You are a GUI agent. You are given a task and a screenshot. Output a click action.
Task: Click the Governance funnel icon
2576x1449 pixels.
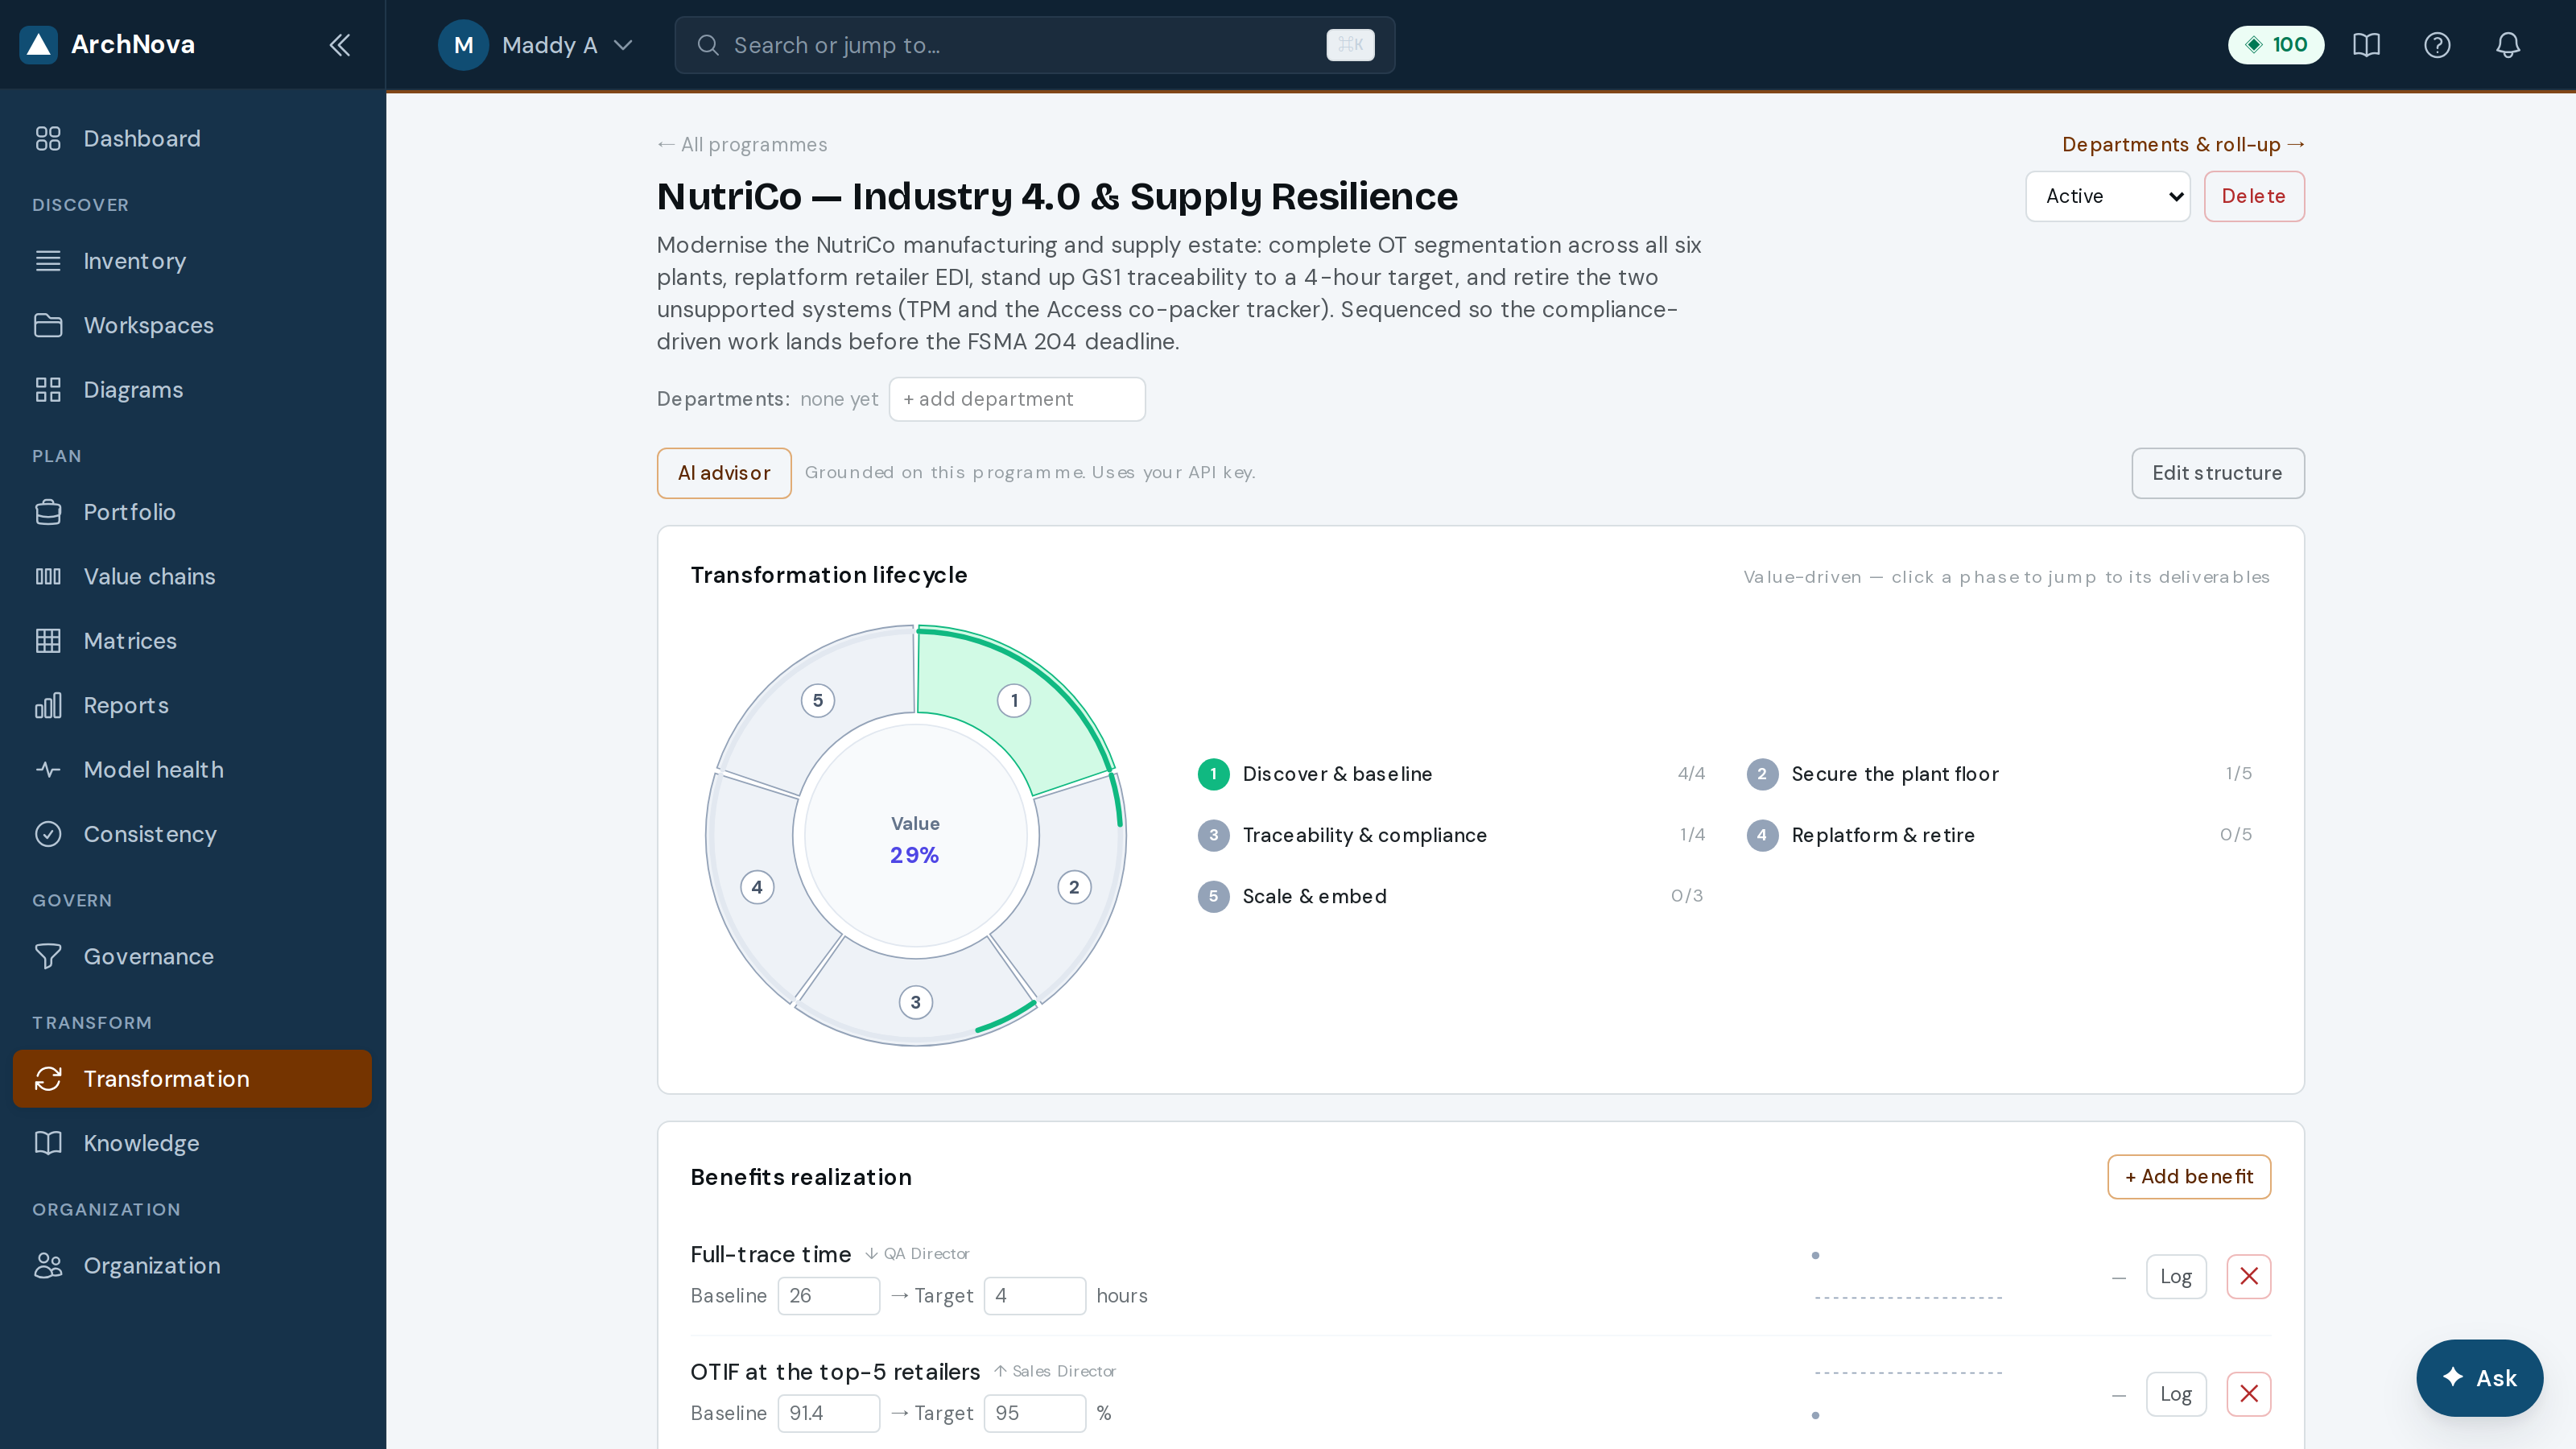click(48, 956)
